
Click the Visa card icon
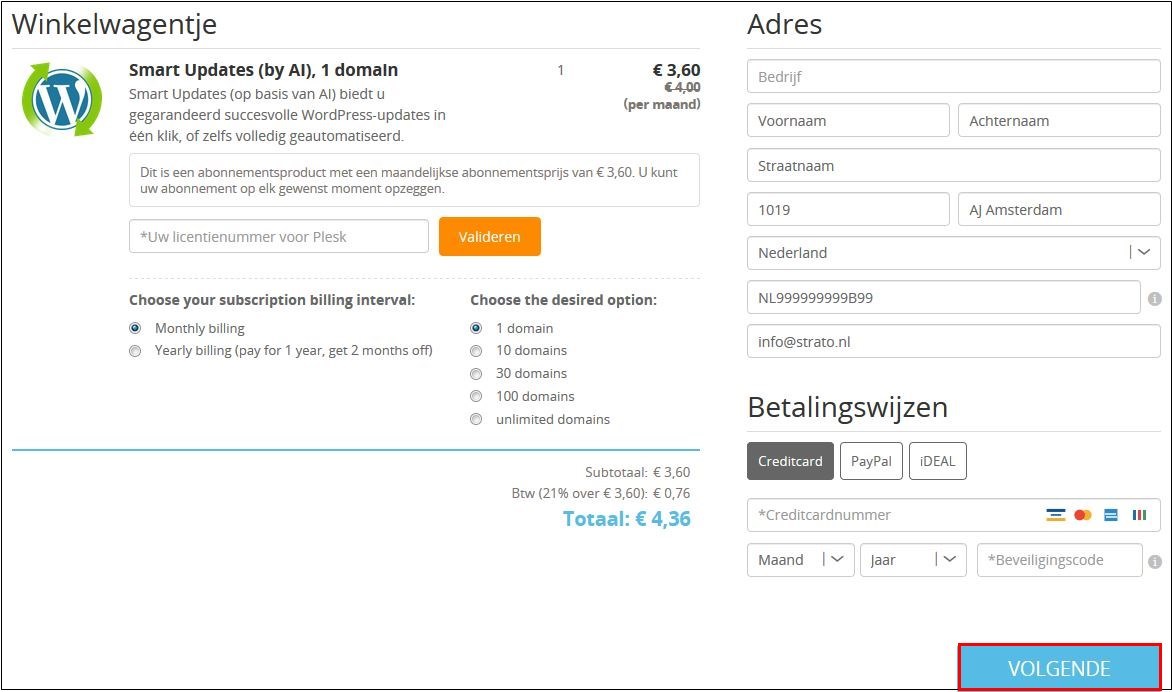tap(1055, 514)
